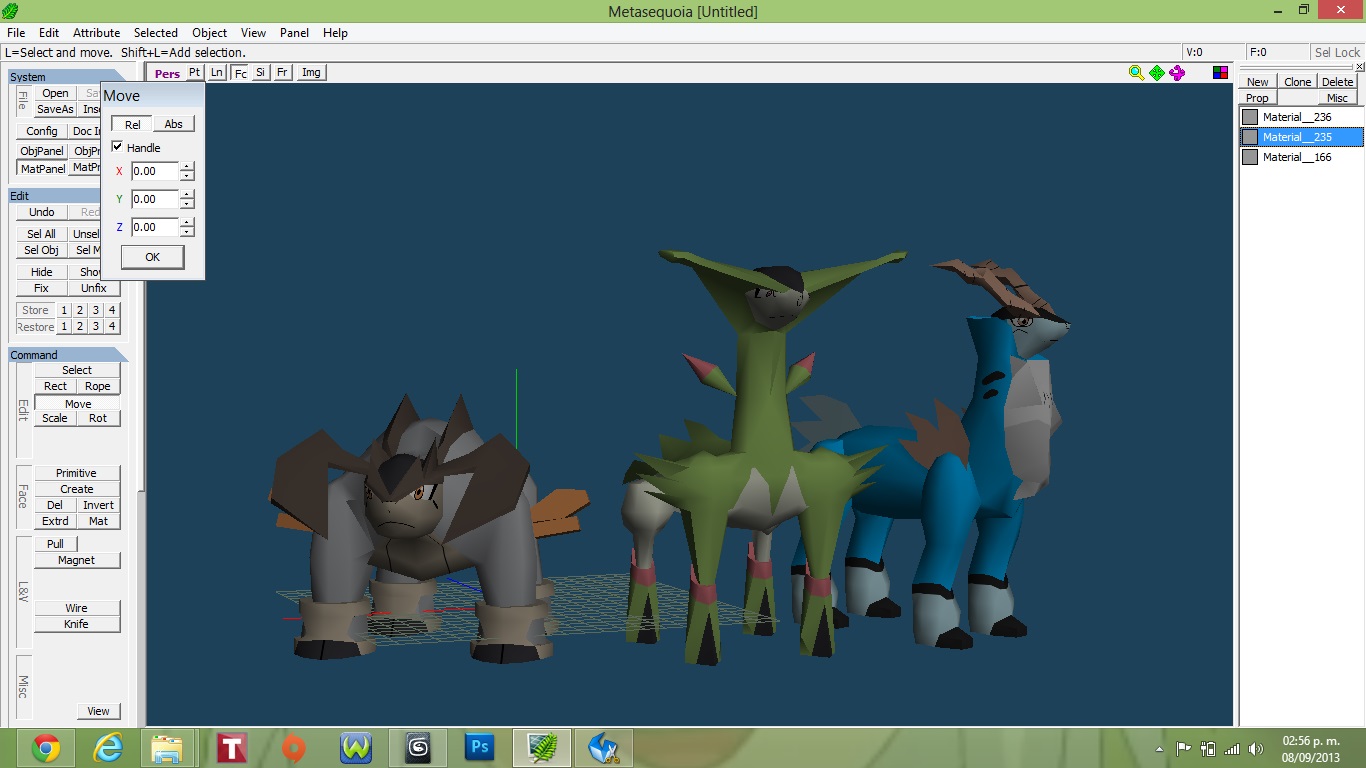Increase the X value with the up stepper arrow
This screenshot has height=768, width=1366.
point(187,166)
